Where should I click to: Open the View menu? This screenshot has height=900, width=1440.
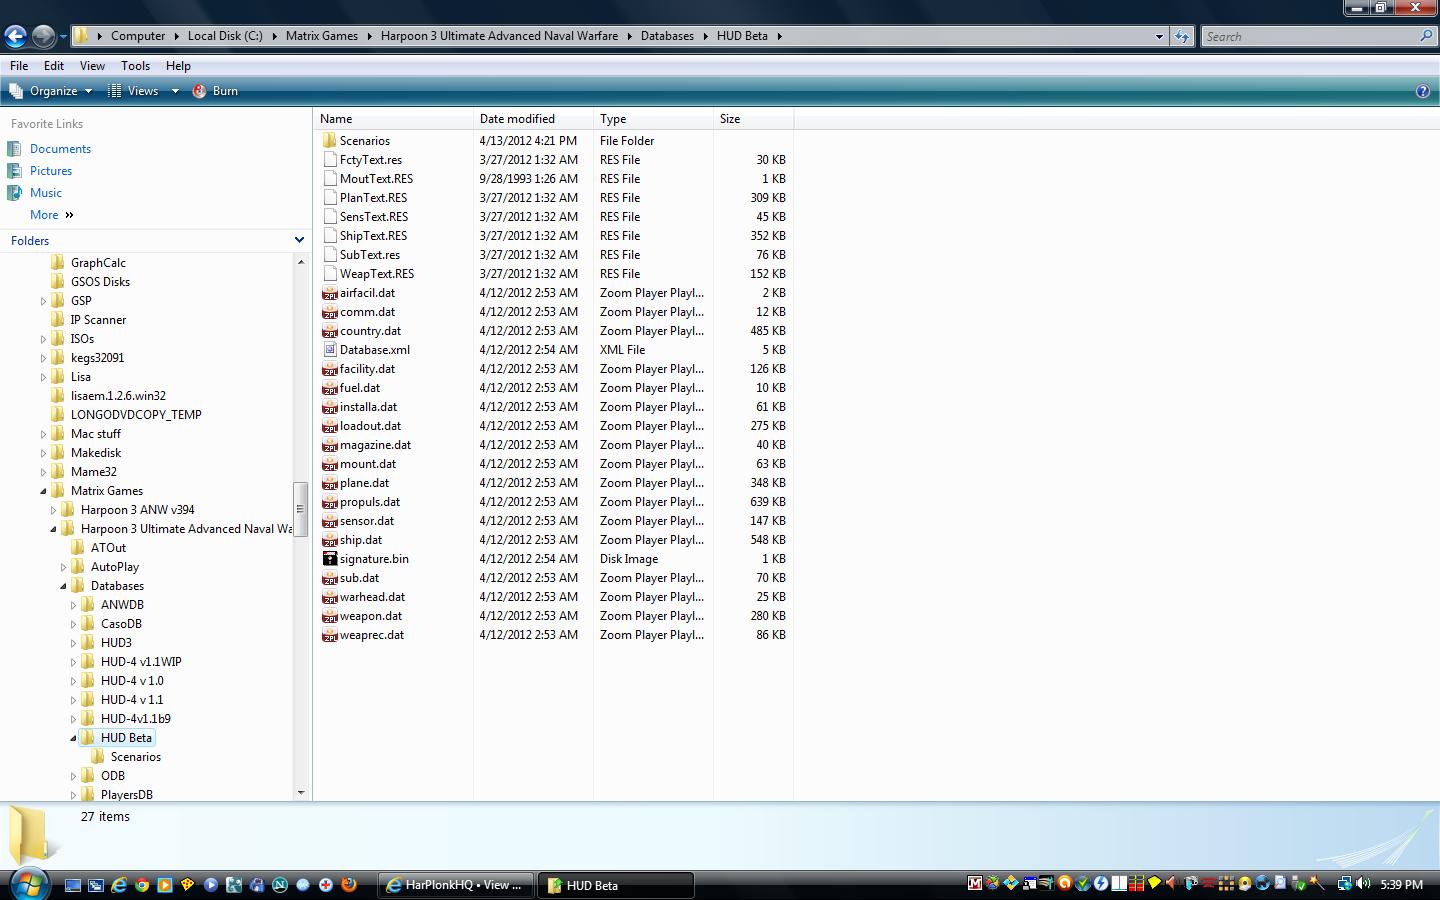(x=92, y=66)
